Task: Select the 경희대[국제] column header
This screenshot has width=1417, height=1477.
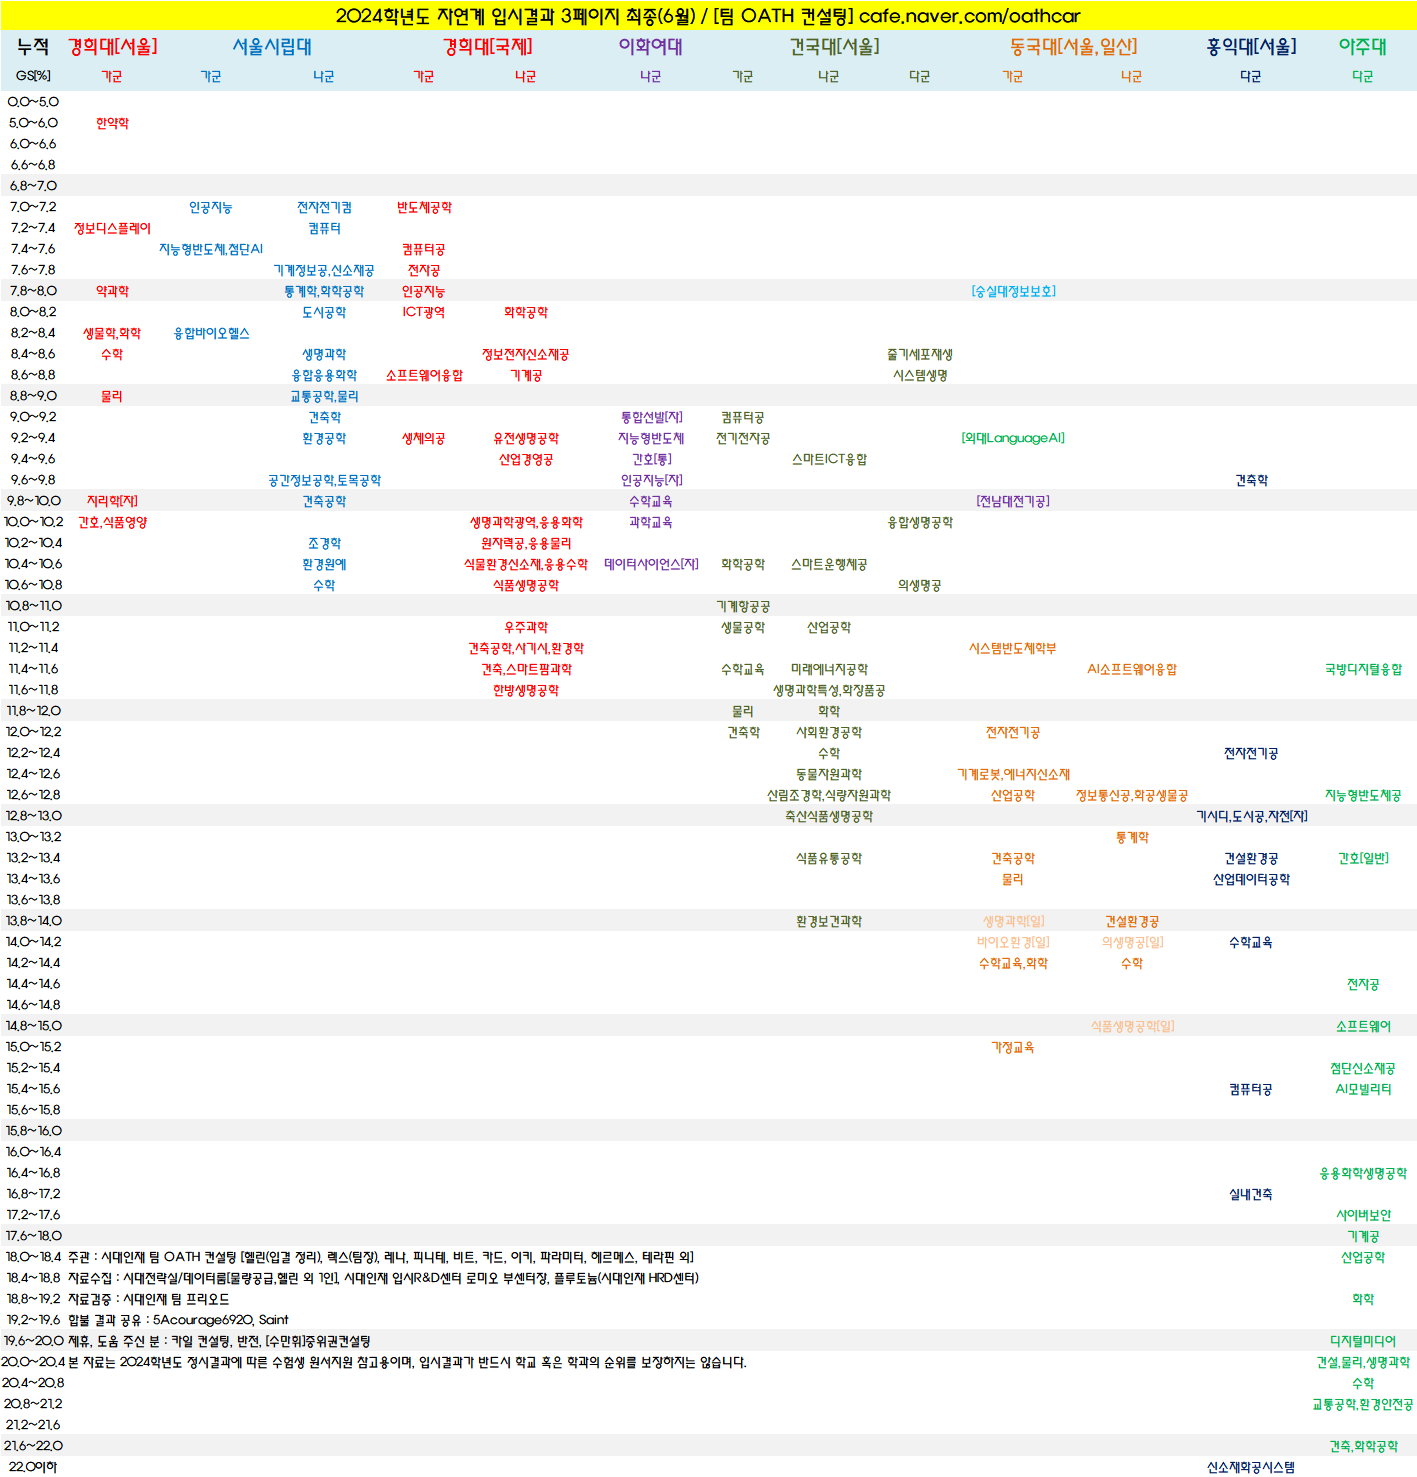Action: coord(488,47)
